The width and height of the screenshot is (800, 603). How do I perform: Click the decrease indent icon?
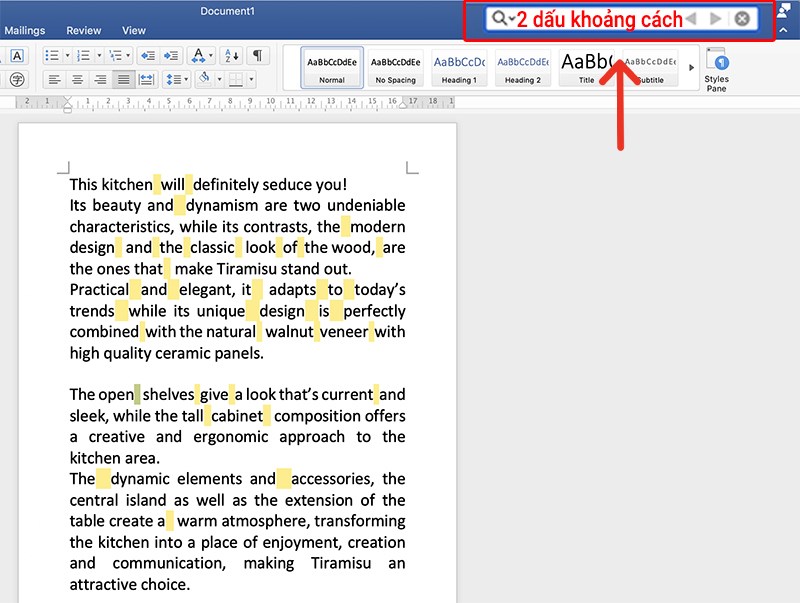[148, 56]
